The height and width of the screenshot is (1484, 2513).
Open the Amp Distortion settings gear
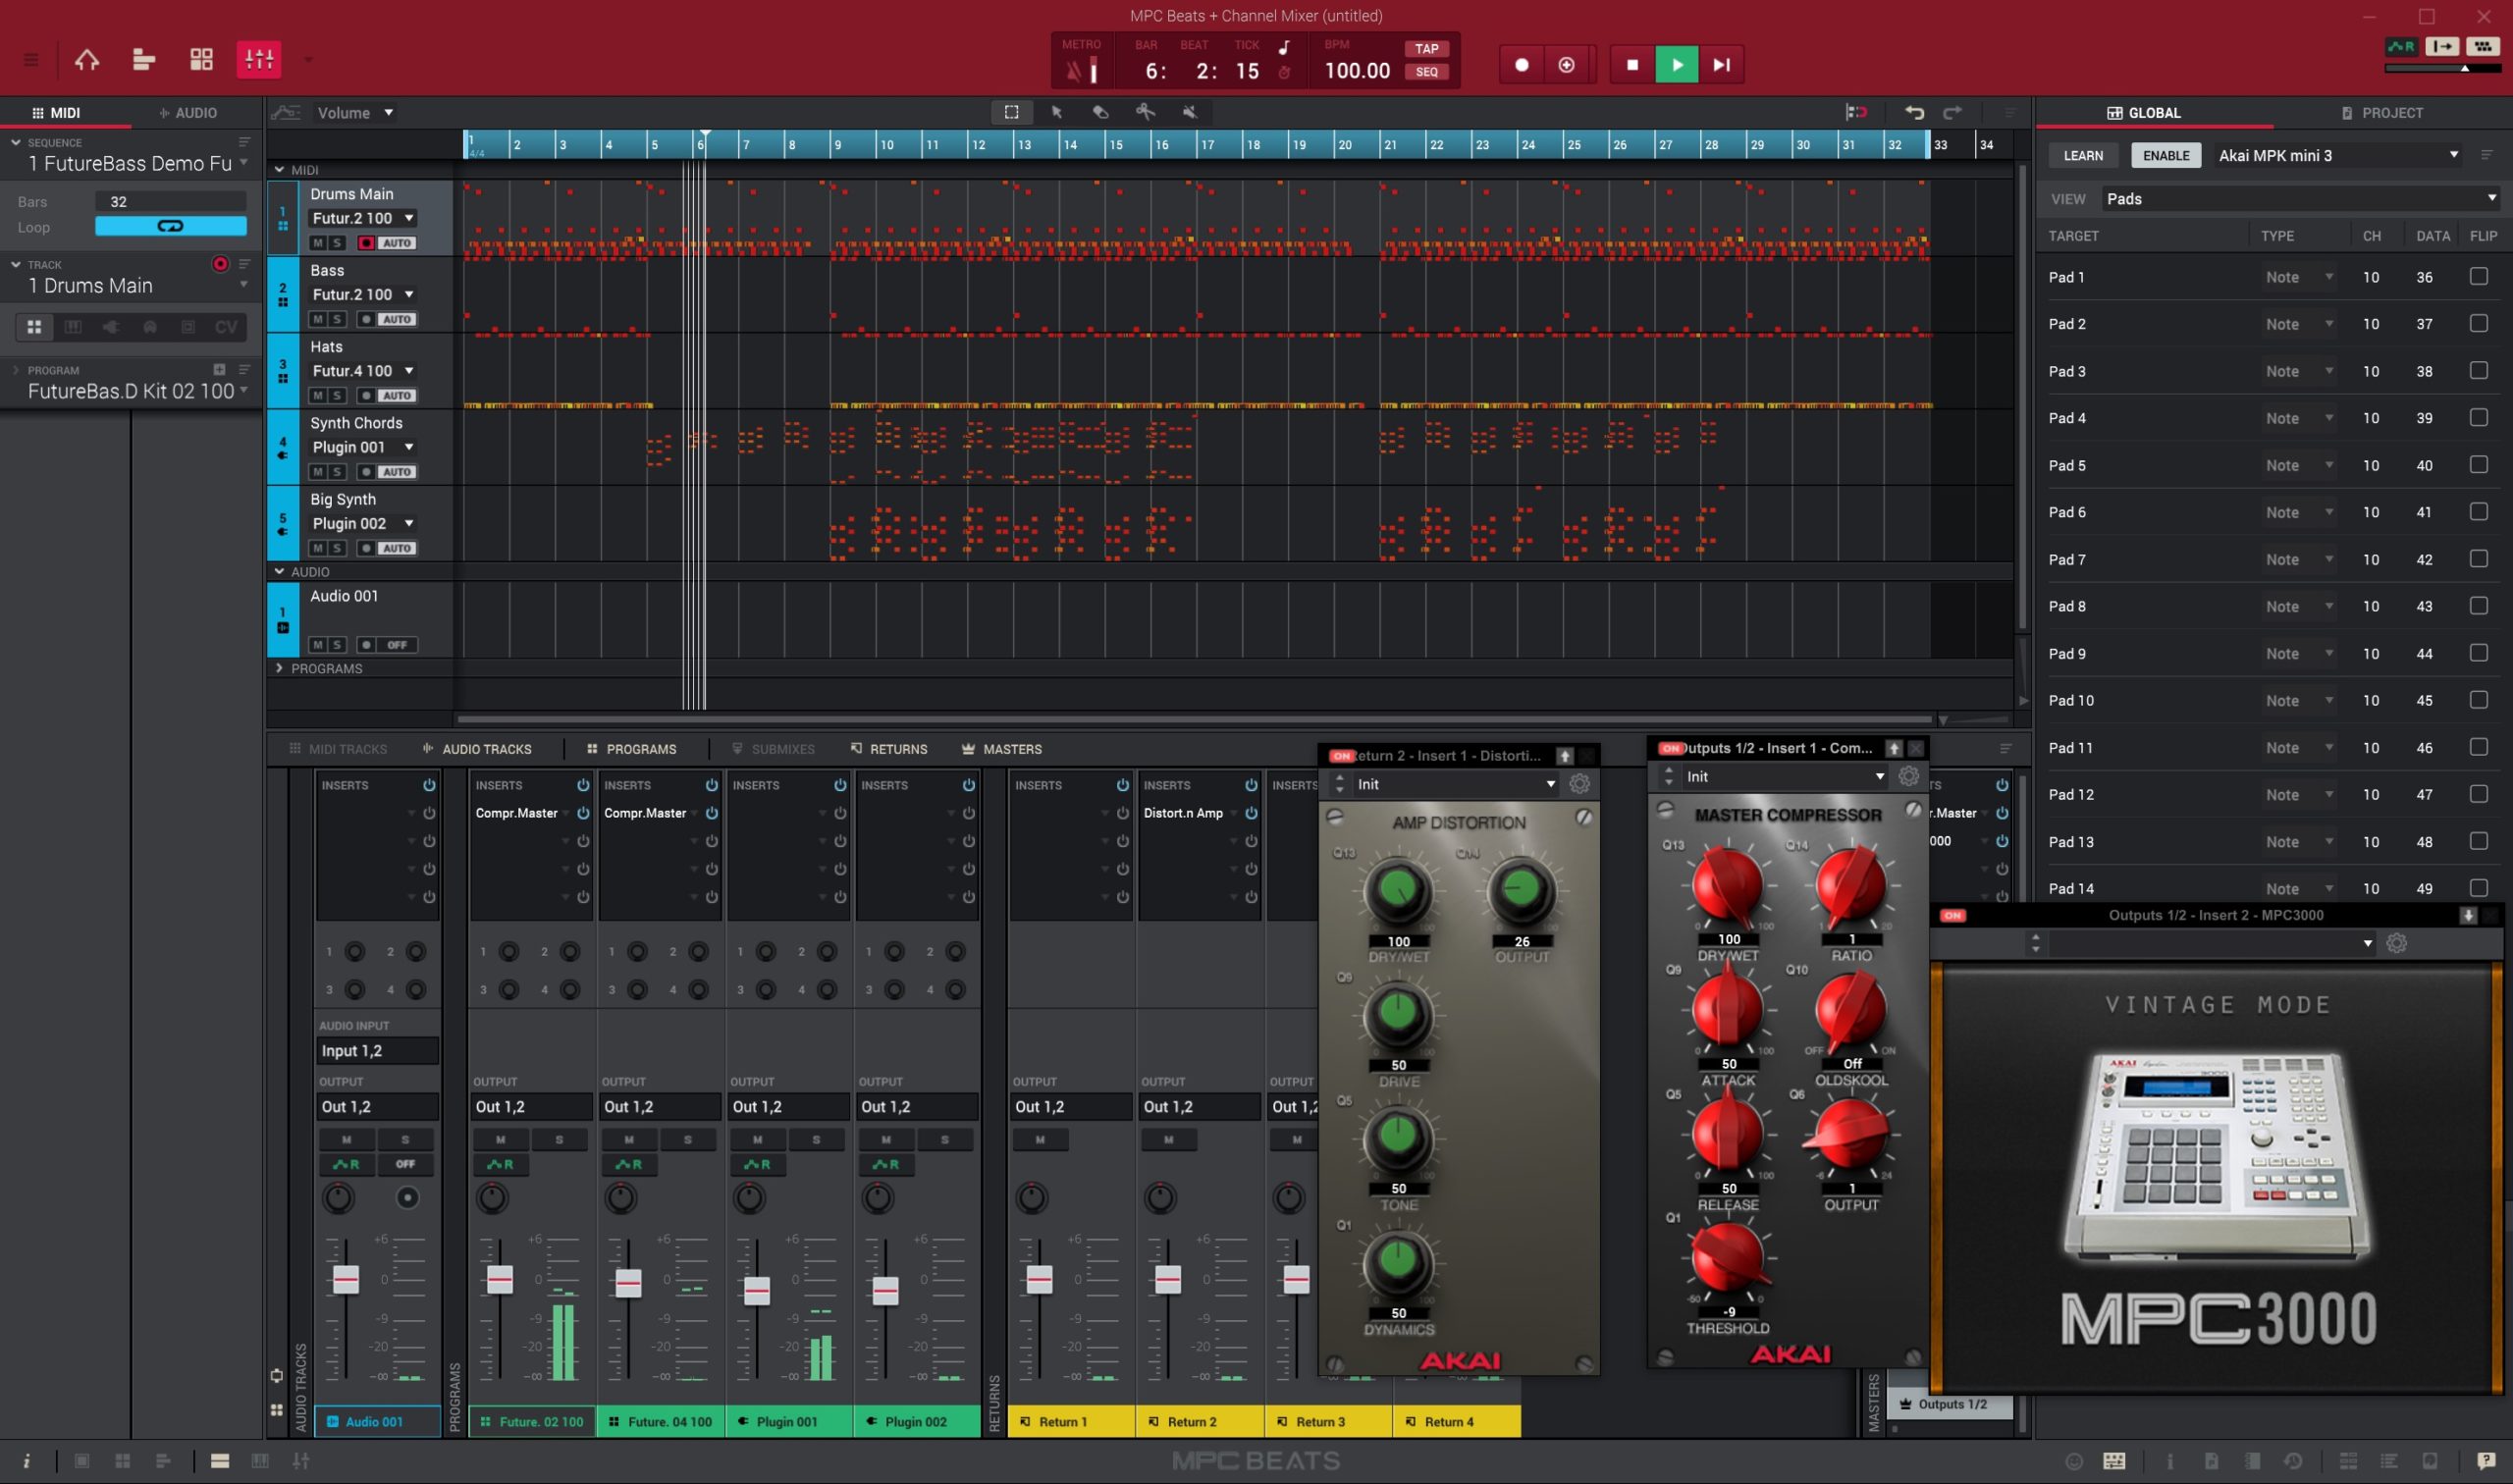coord(1580,784)
